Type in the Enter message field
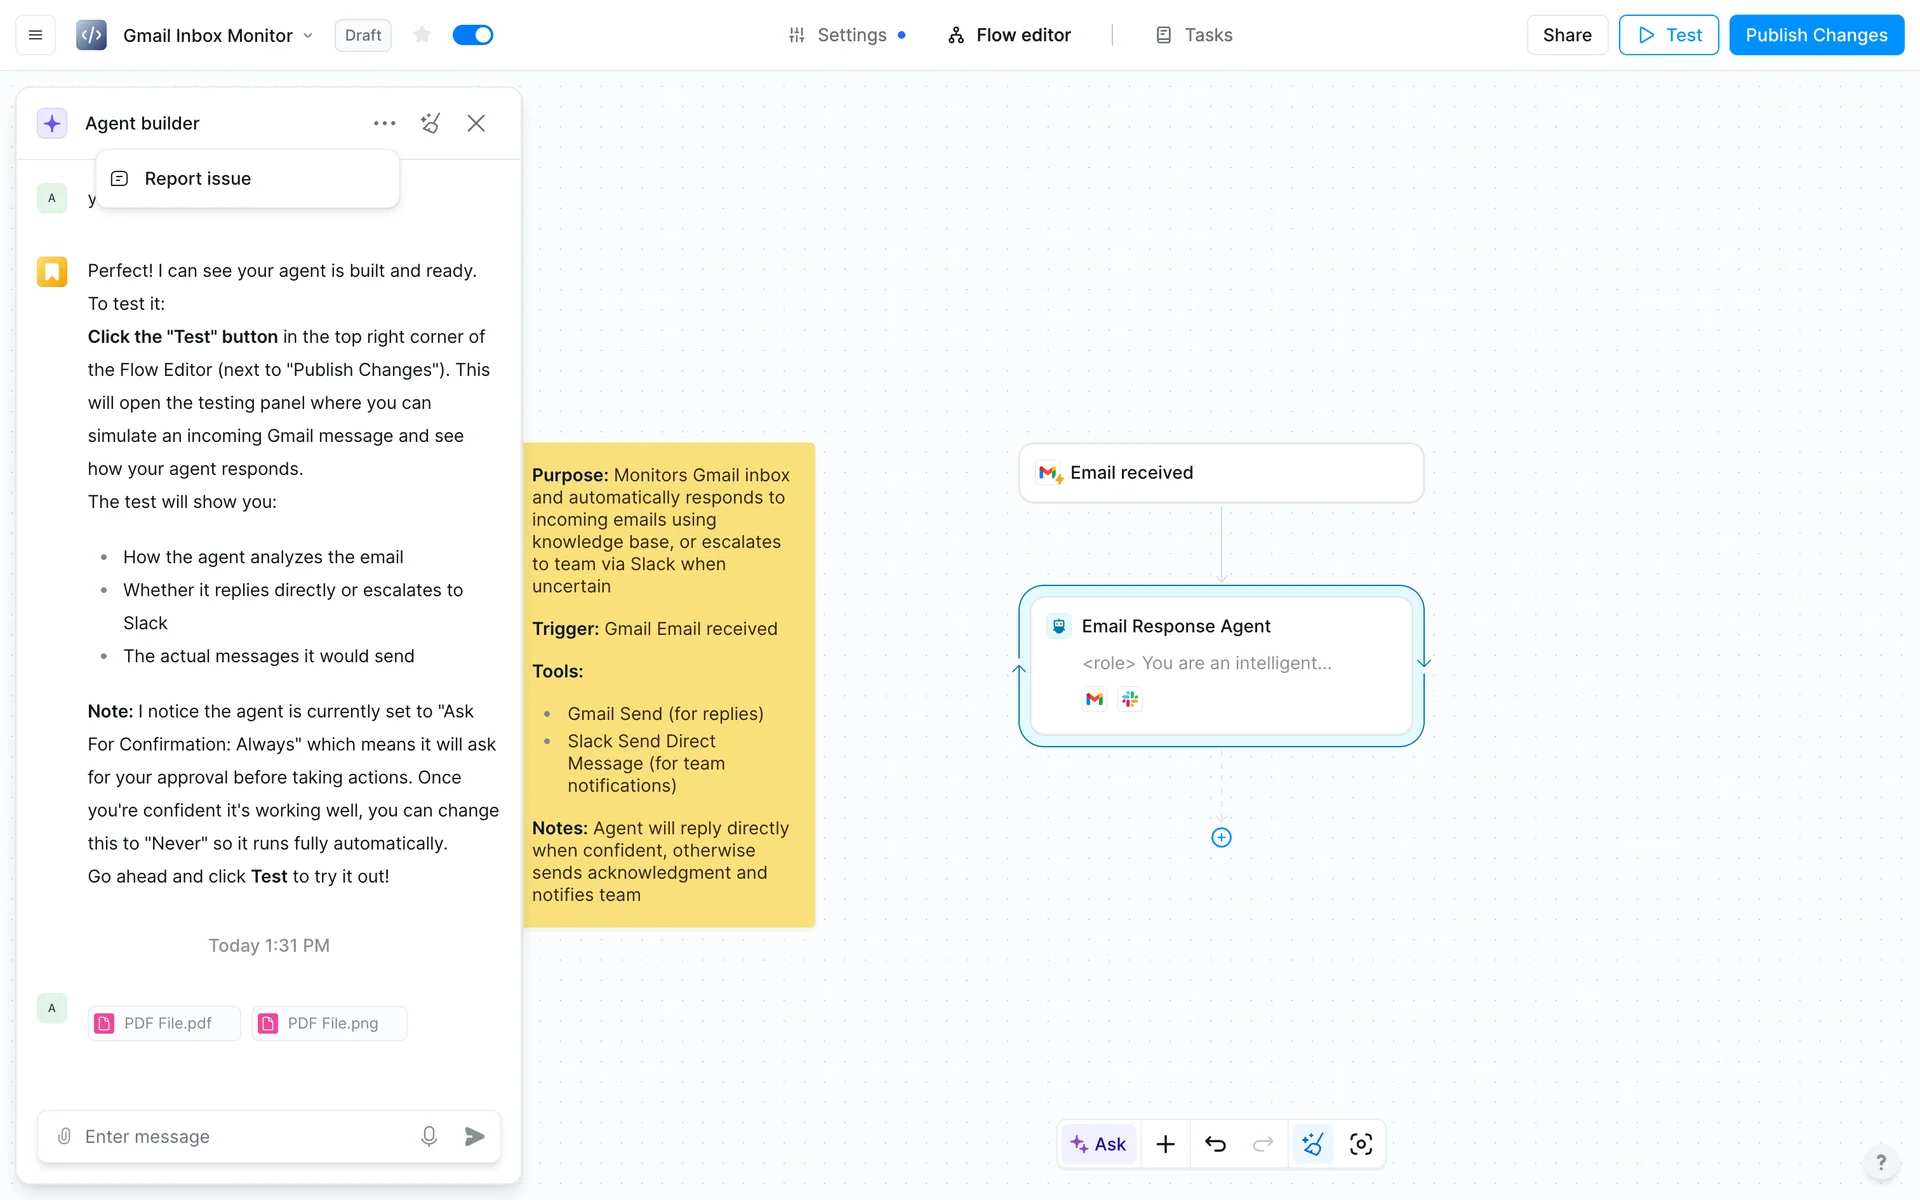This screenshot has height=1200, width=1920. 240,1136
